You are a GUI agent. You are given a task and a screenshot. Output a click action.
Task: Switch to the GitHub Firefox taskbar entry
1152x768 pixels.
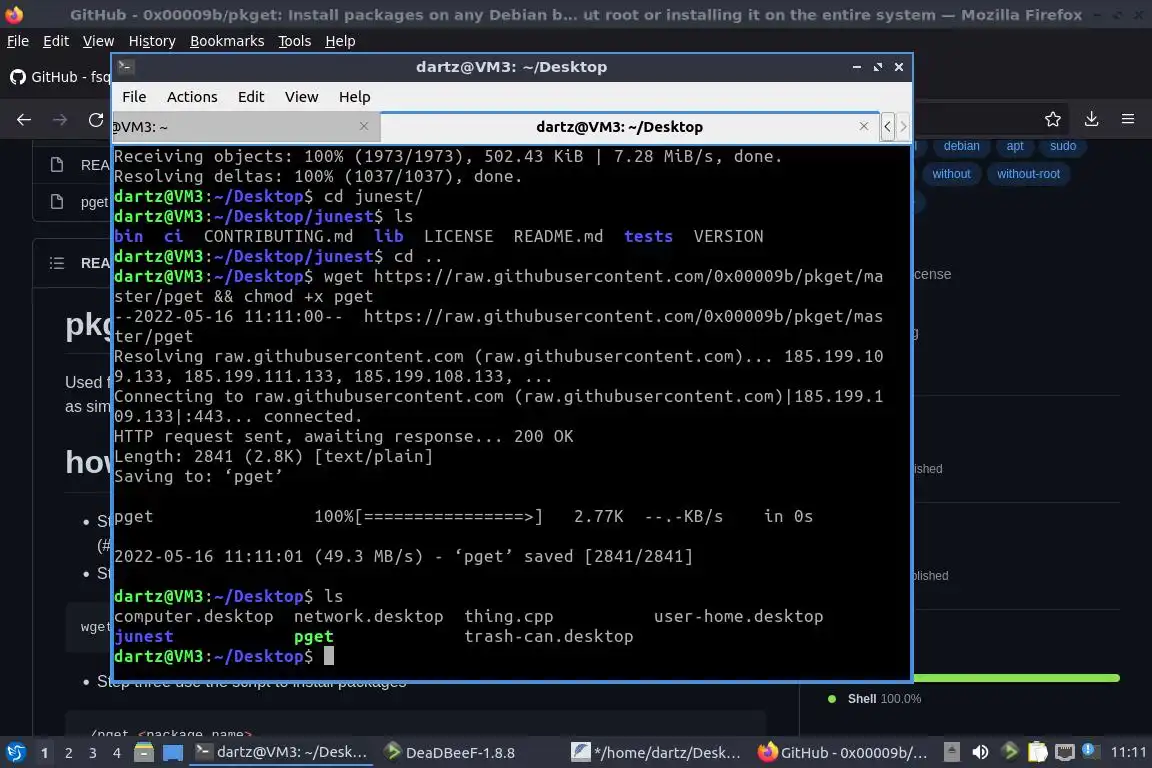pos(843,753)
